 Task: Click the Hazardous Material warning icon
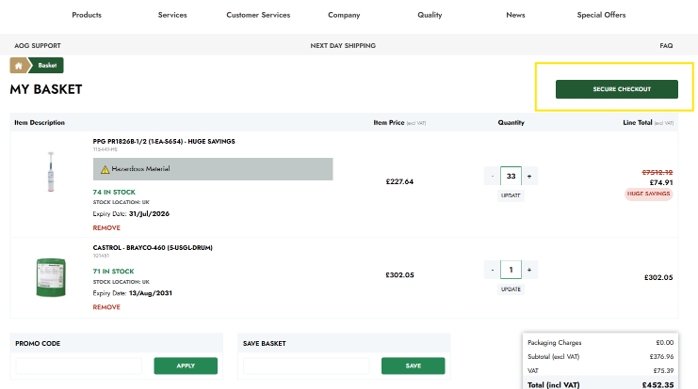pos(105,169)
